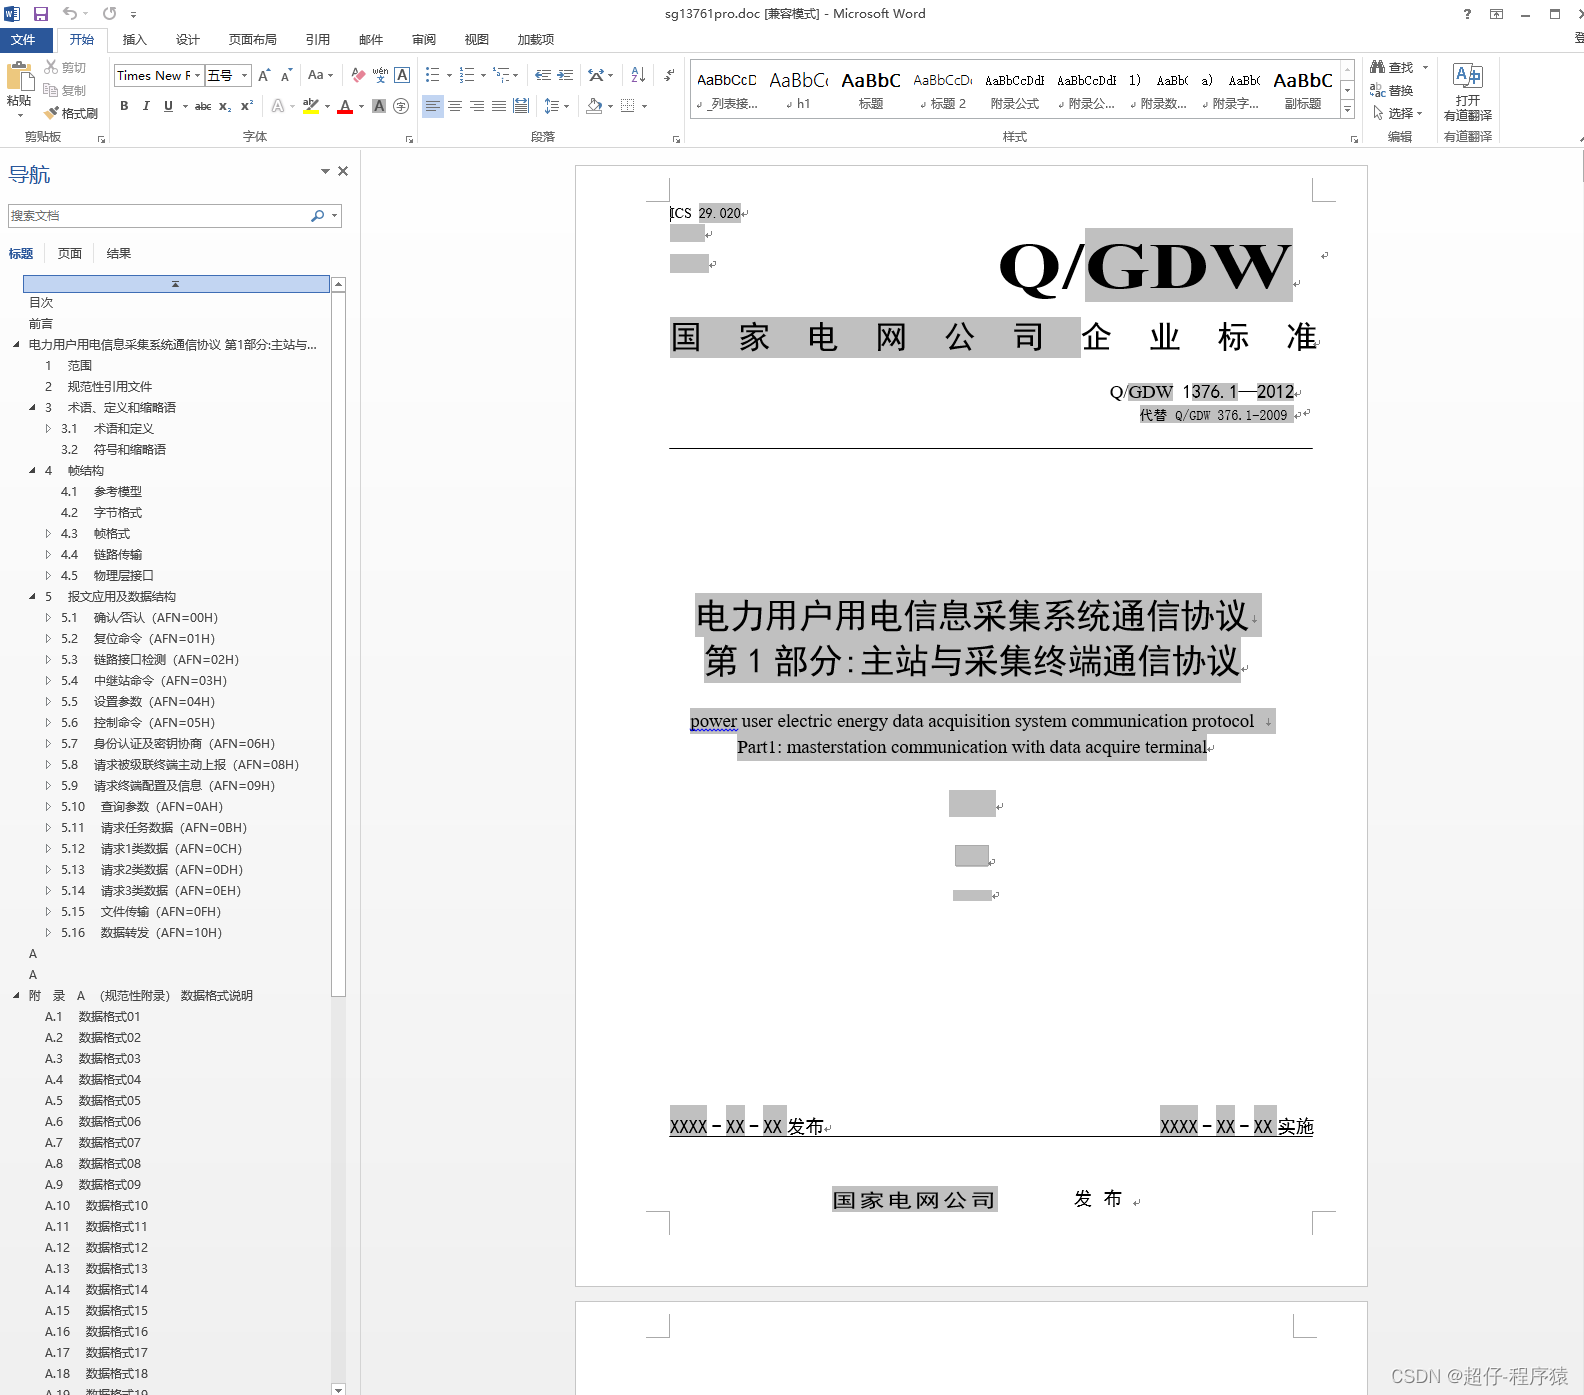The width and height of the screenshot is (1584, 1395).
Task: Apply the h1 style
Action: click(799, 89)
